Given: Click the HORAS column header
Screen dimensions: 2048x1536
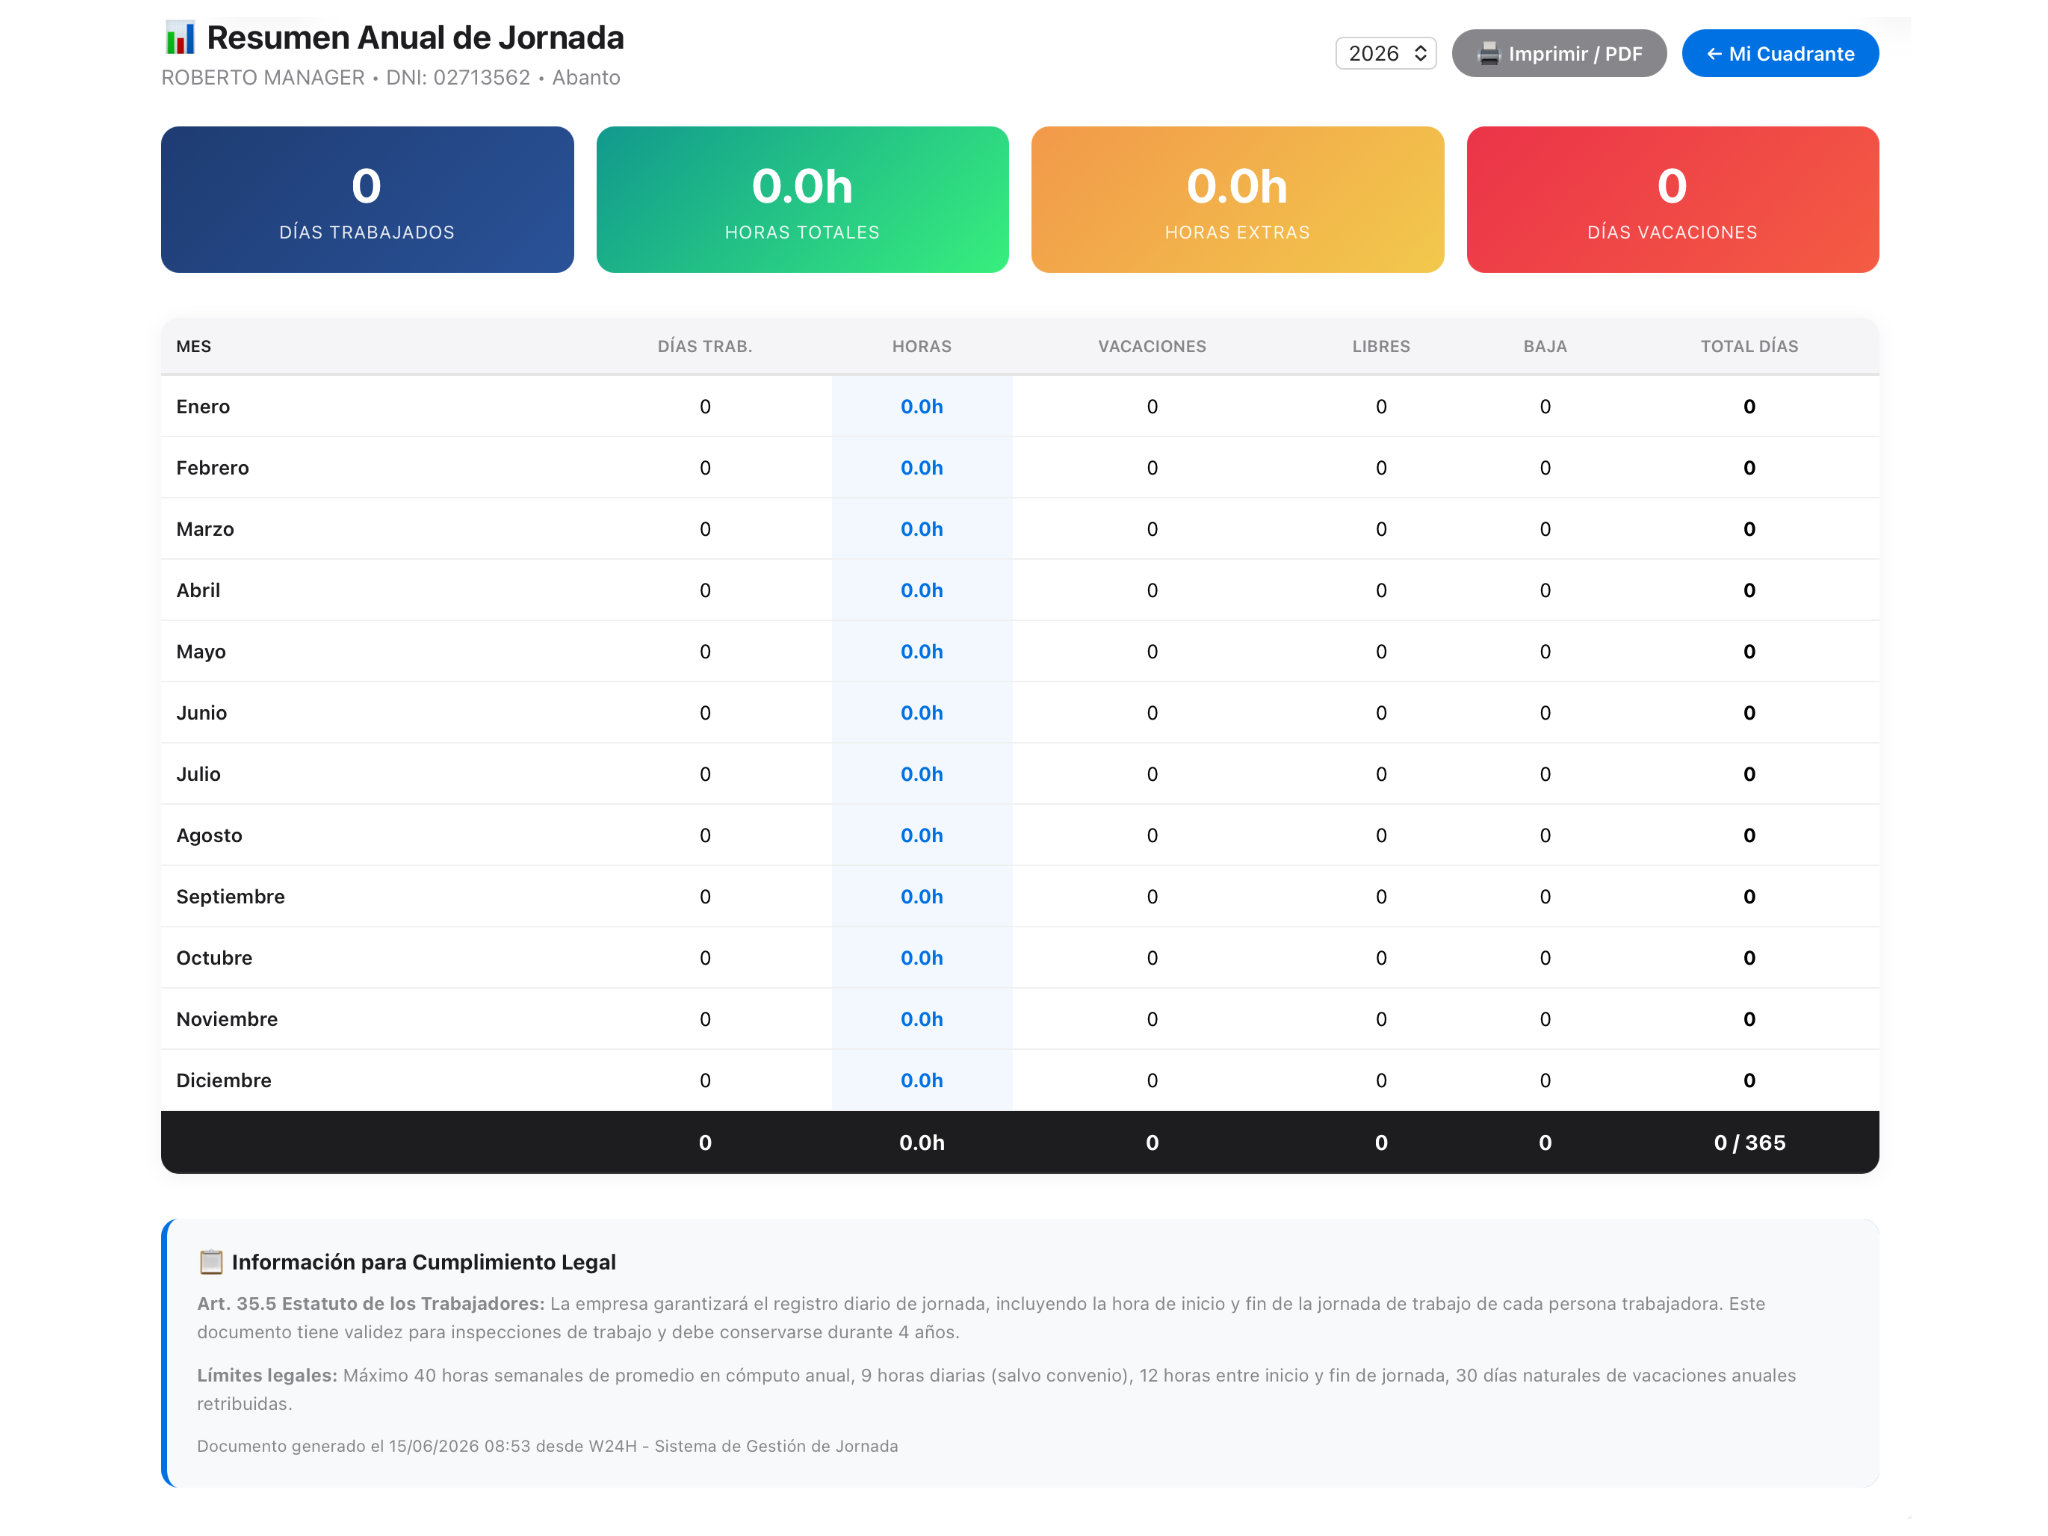Looking at the screenshot, I should pyautogui.click(x=922, y=346).
